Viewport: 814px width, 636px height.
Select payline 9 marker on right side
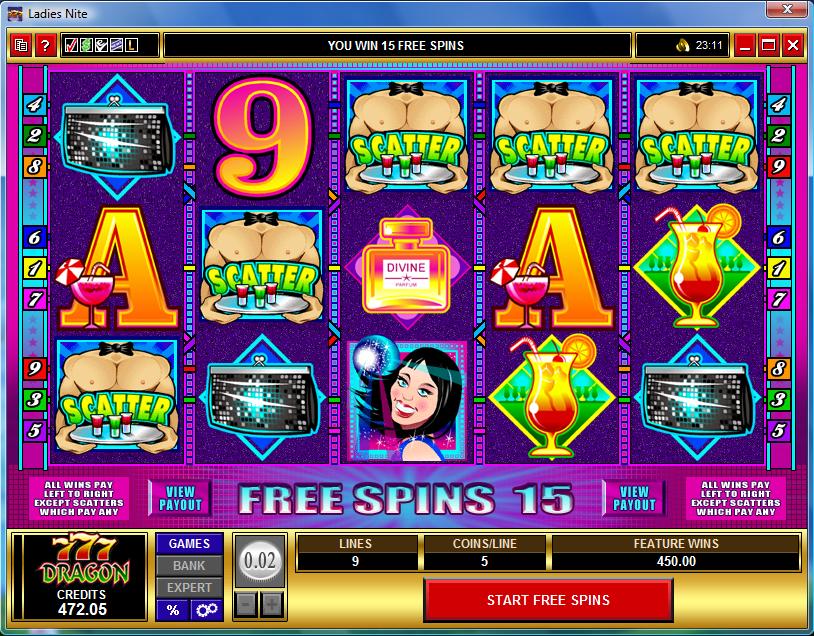778,167
